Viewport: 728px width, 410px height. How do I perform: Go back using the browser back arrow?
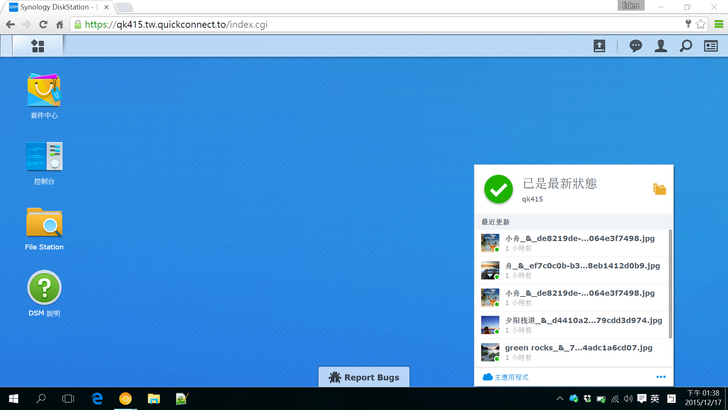pos(10,25)
